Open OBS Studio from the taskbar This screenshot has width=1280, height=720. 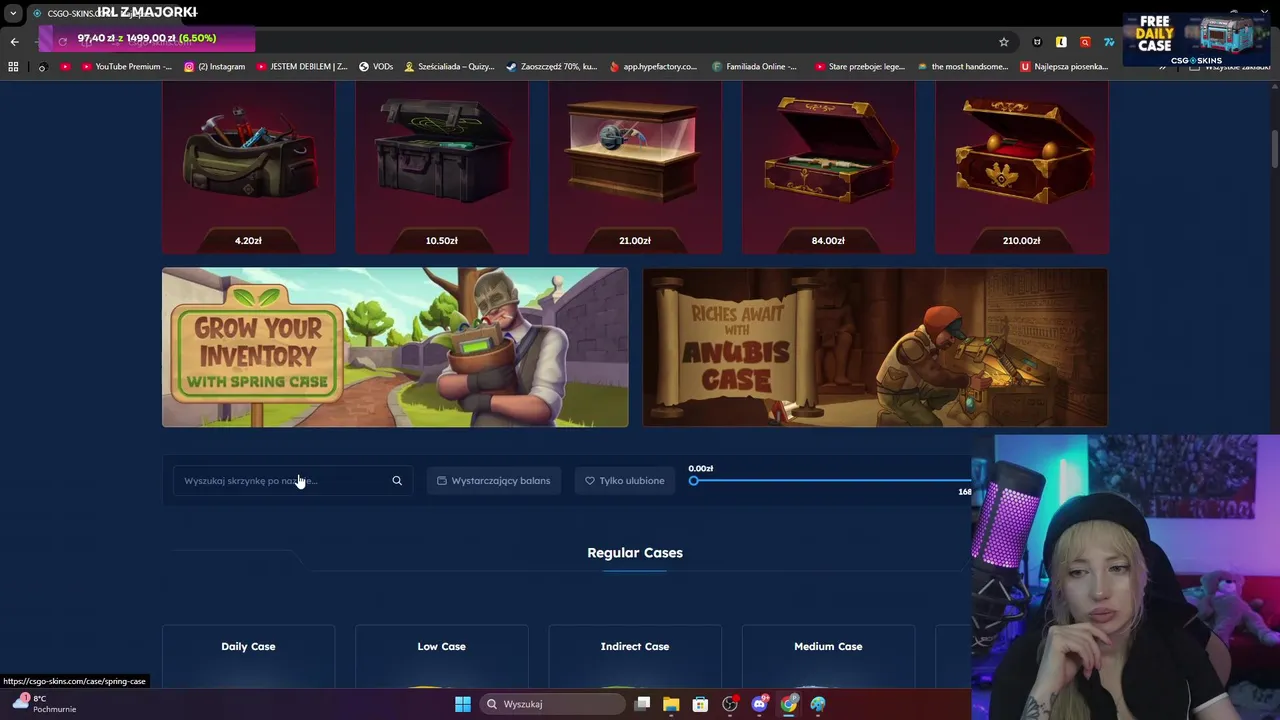click(730, 704)
